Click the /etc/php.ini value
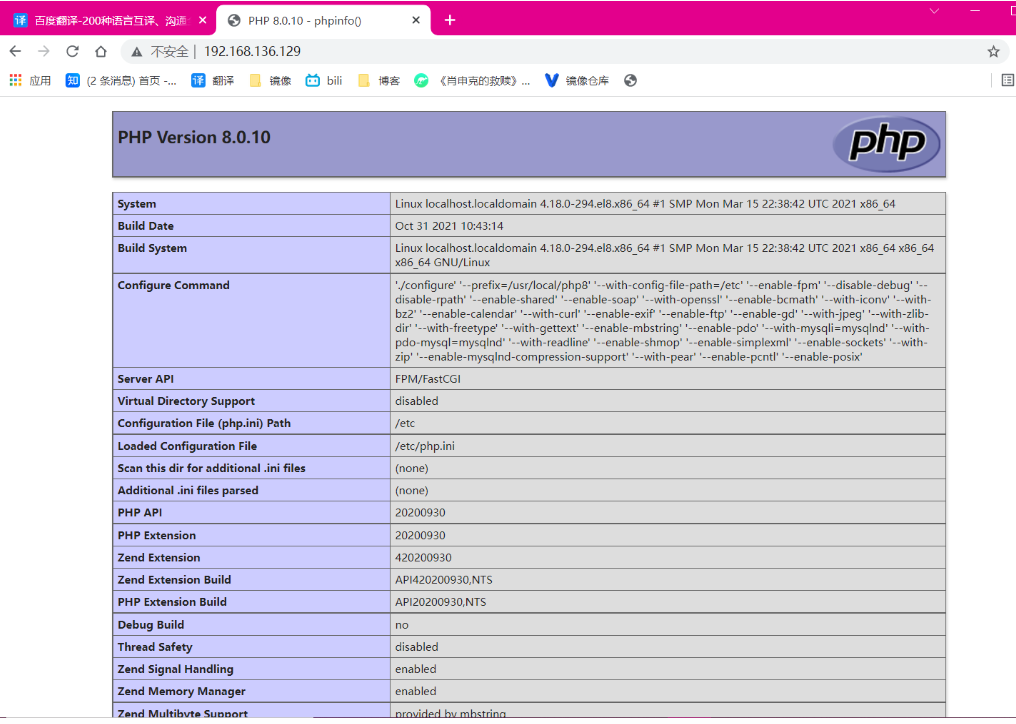This screenshot has height=724, width=1016. pyautogui.click(x=424, y=447)
